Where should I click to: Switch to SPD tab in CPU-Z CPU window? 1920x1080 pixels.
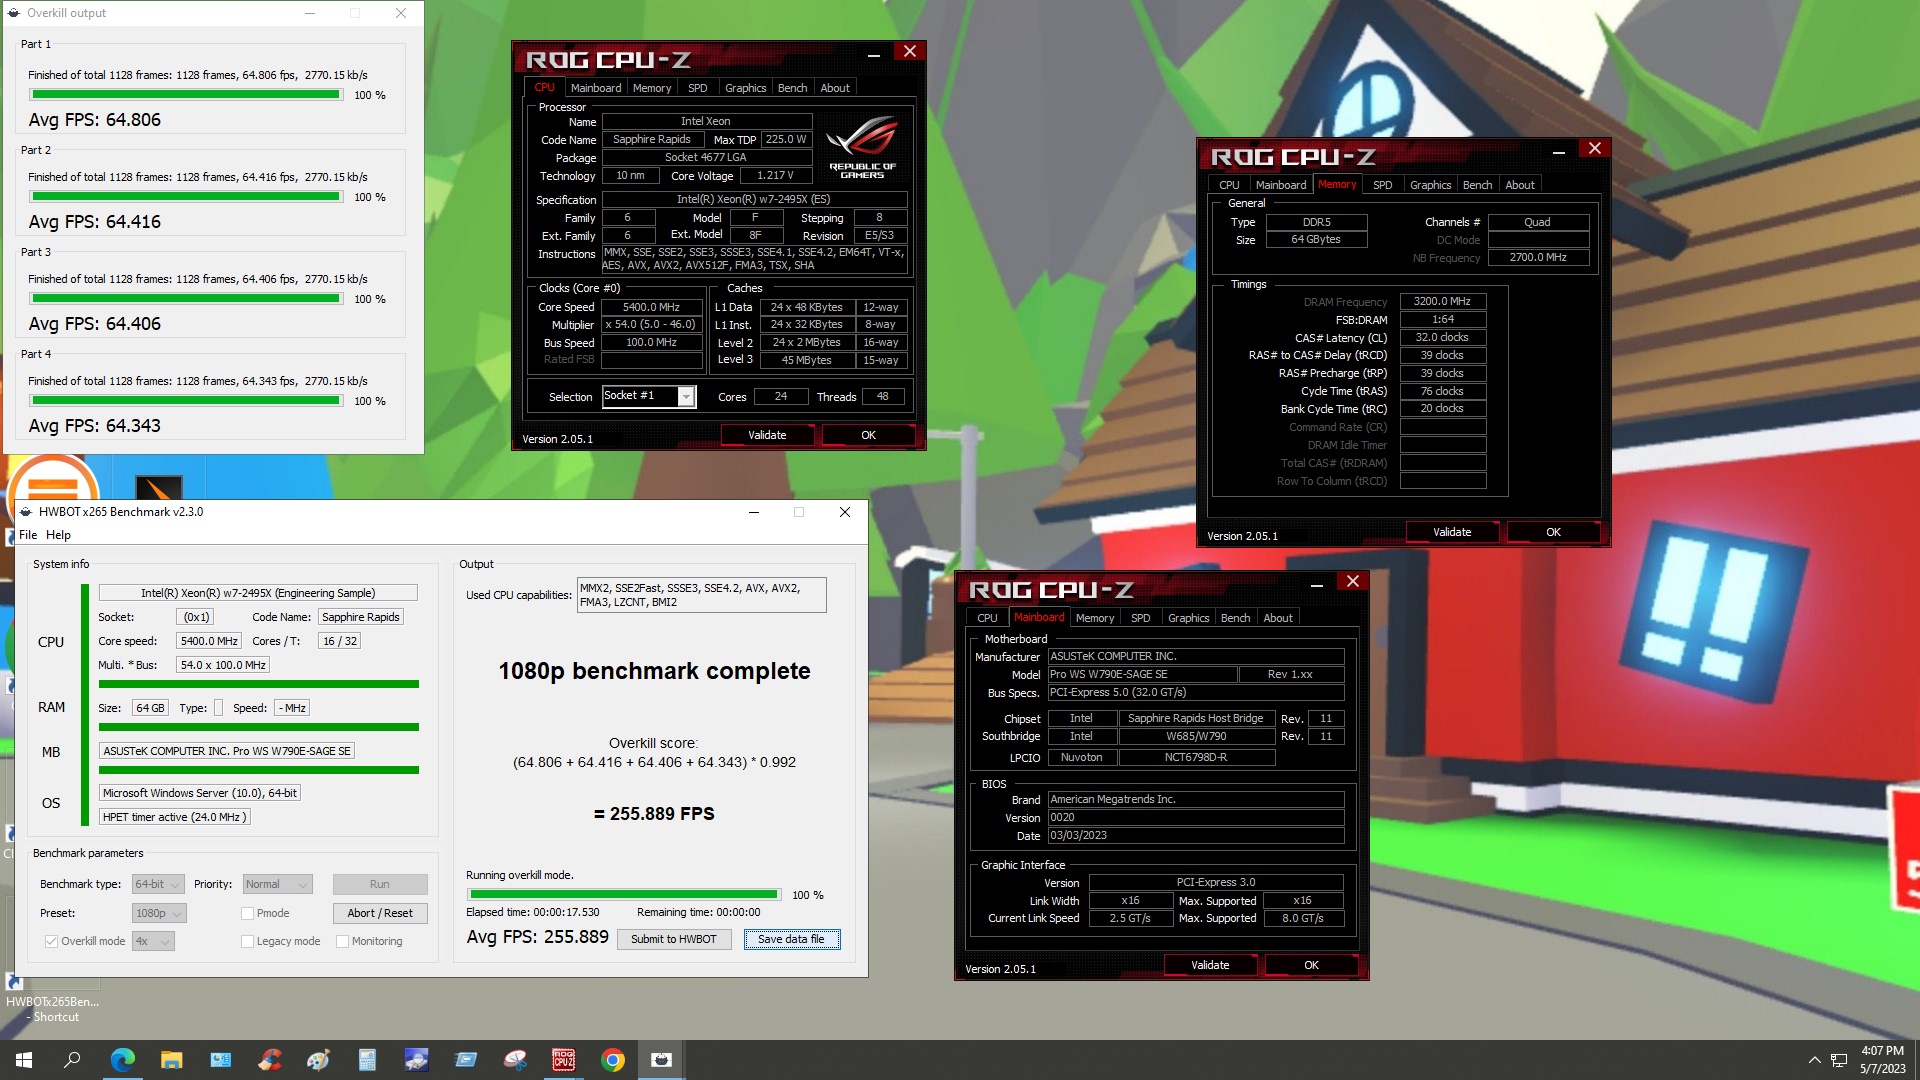(x=698, y=88)
